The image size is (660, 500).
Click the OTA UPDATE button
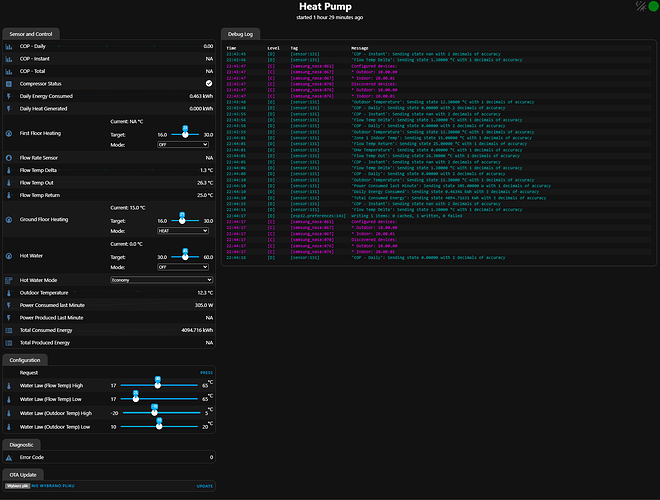pyautogui.click(x=204, y=485)
